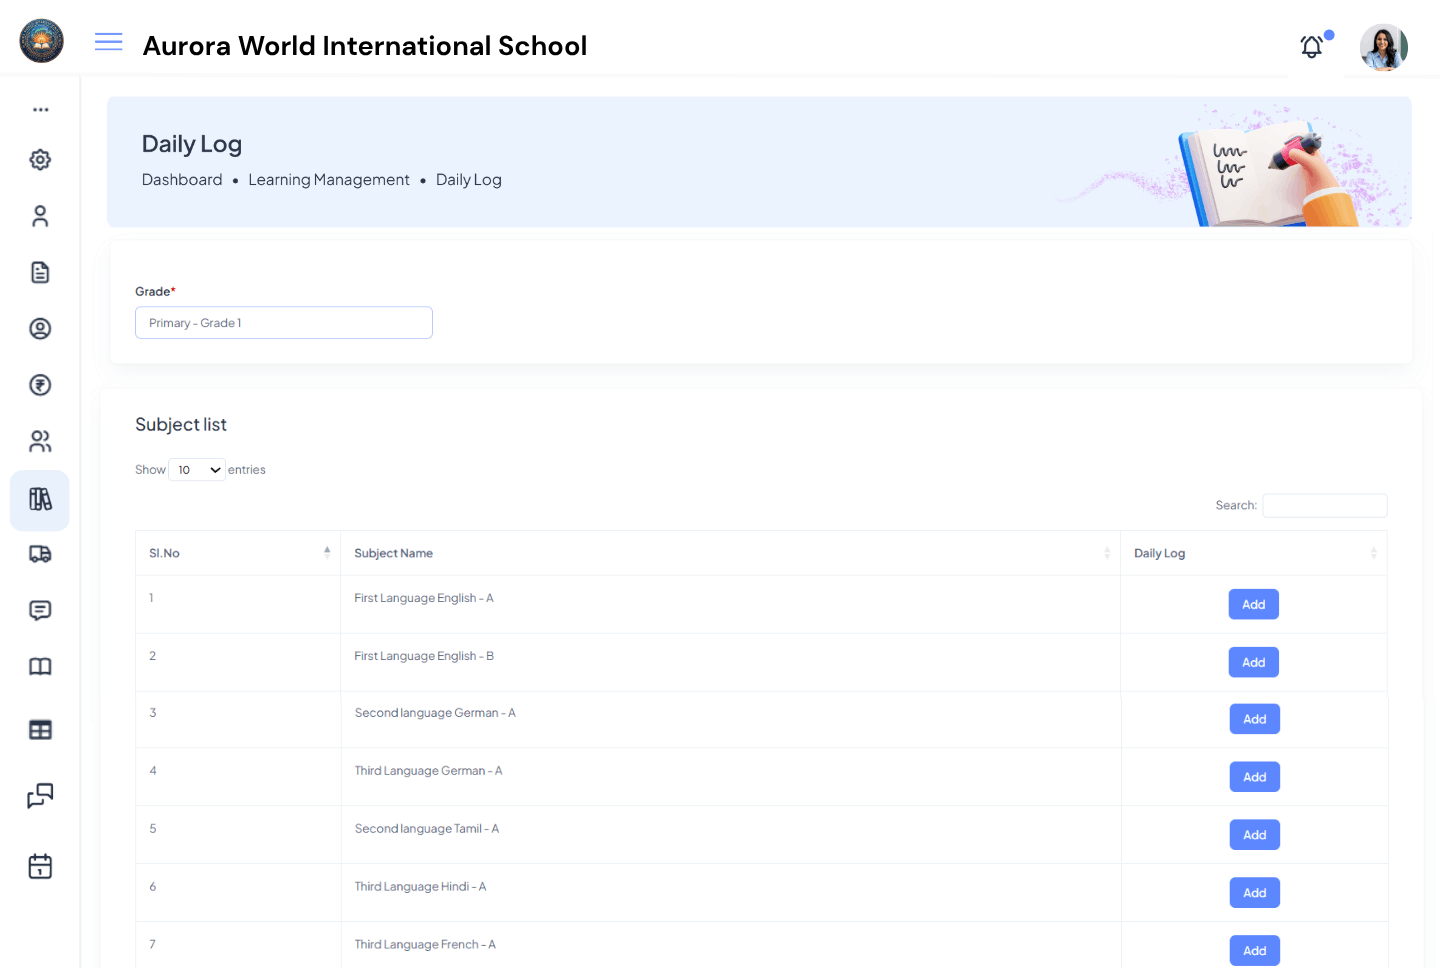Open the fees rupee icon in sidebar
This screenshot has width=1440, height=968.
coord(40,384)
